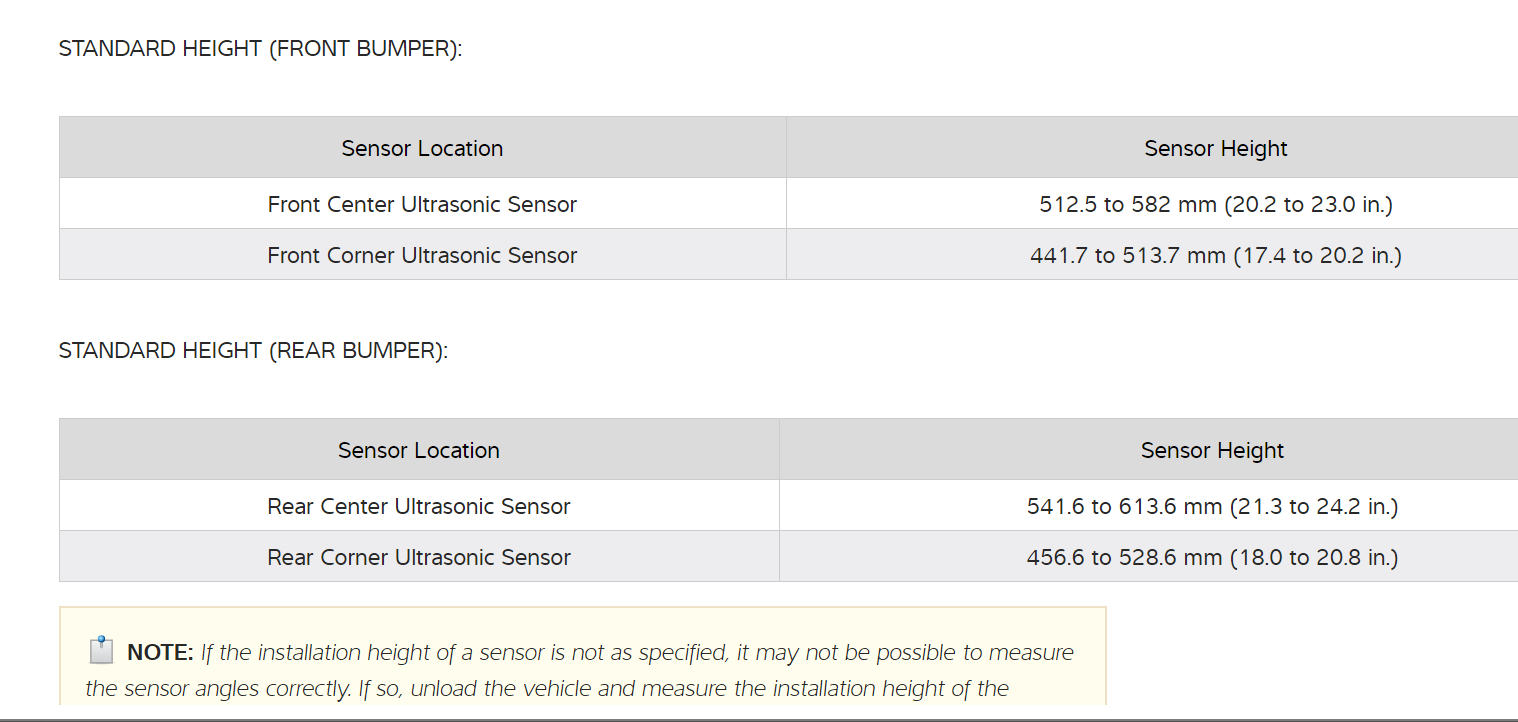Click the 456.6 to 528.6 mm height value

[1212, 558]
